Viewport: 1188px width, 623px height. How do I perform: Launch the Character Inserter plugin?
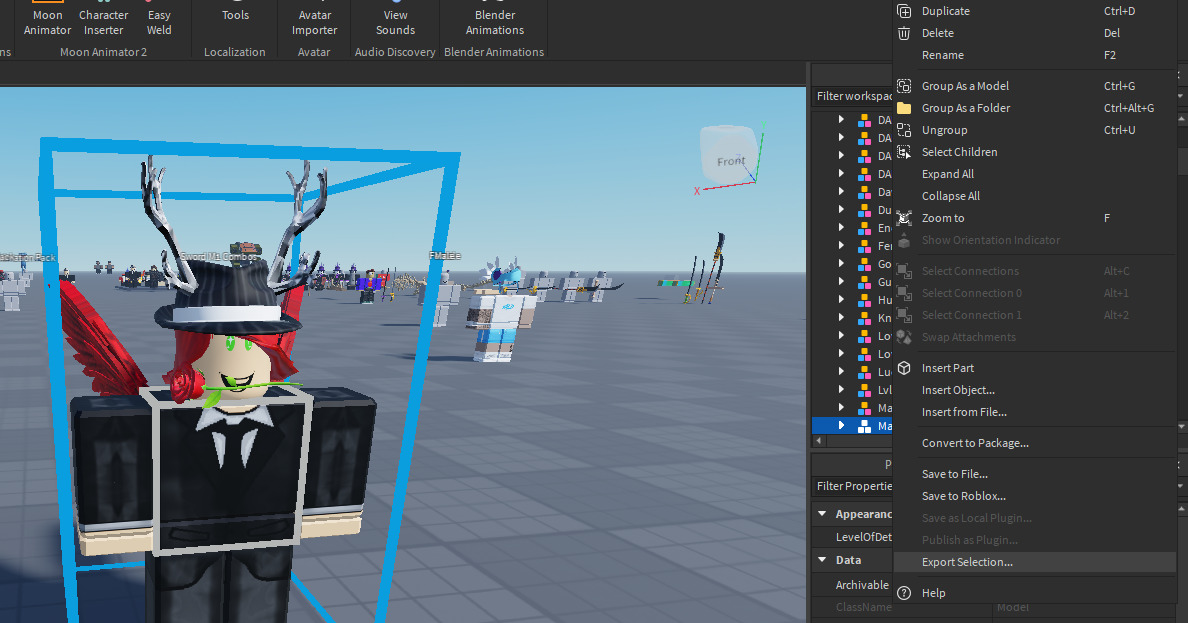104,20
